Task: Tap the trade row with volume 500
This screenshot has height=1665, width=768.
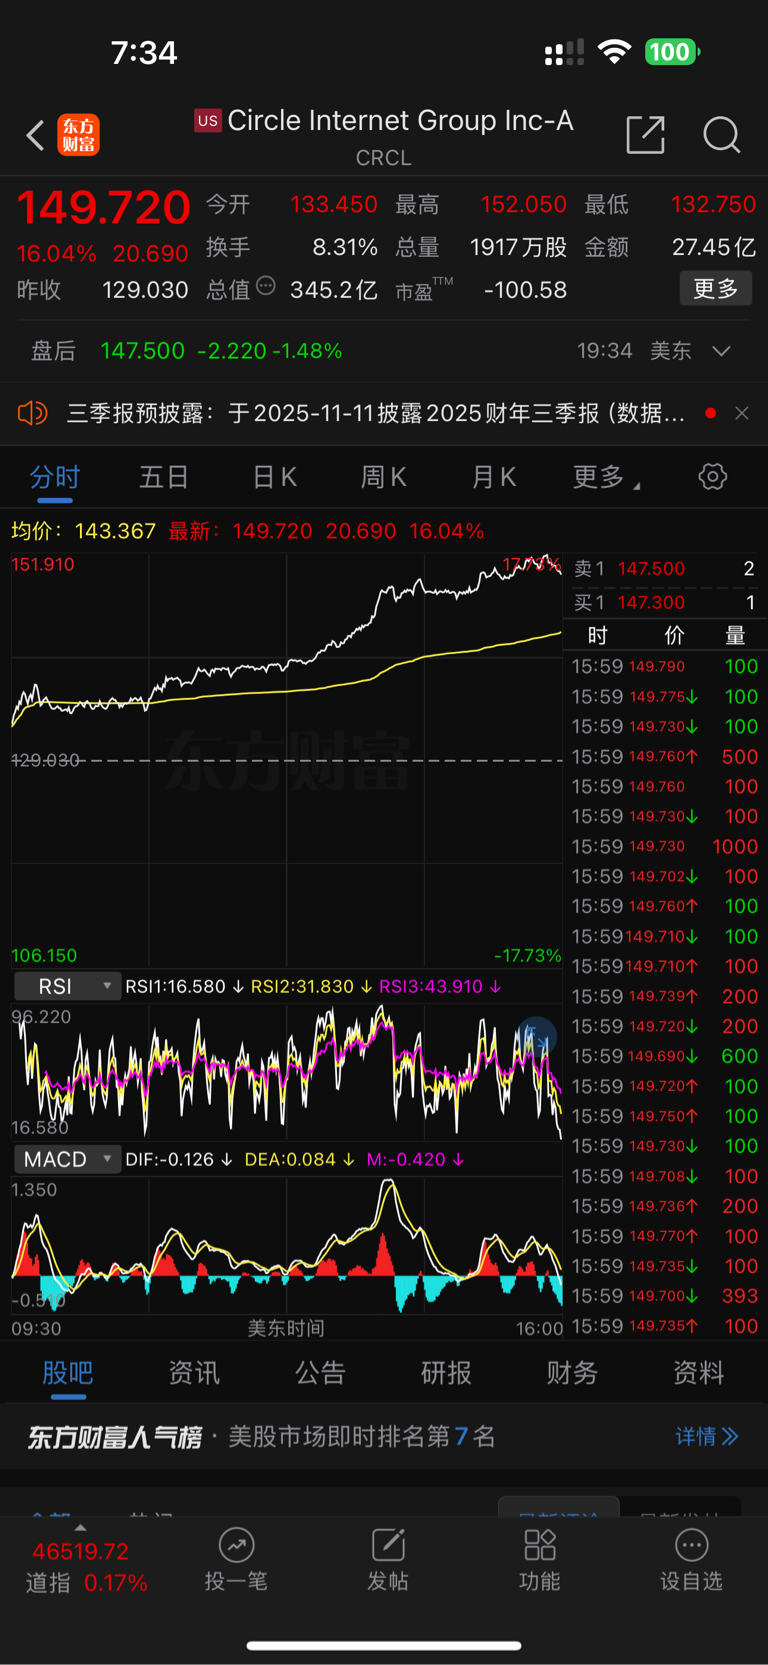Action: (x=664, y=756)
